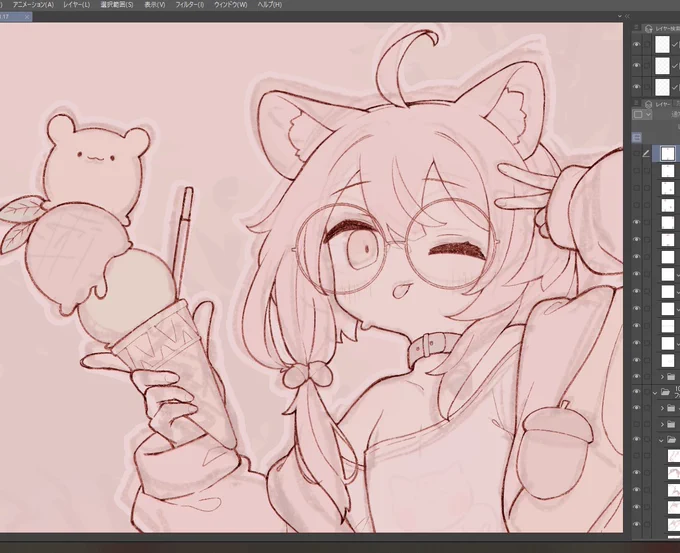Show the currently selected hidden layer
The width and height of the screenshot is (680, 553).
[636, 153]
